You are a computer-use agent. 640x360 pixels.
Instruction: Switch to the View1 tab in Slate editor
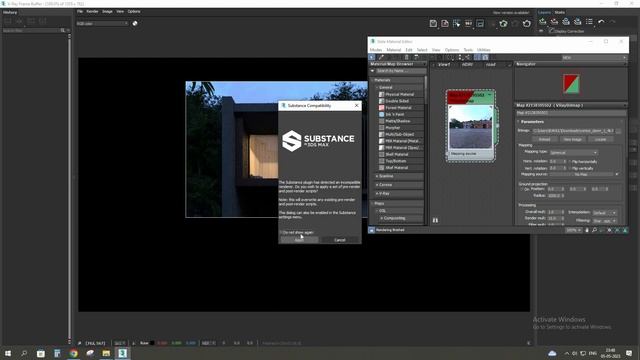coord(444,64)
